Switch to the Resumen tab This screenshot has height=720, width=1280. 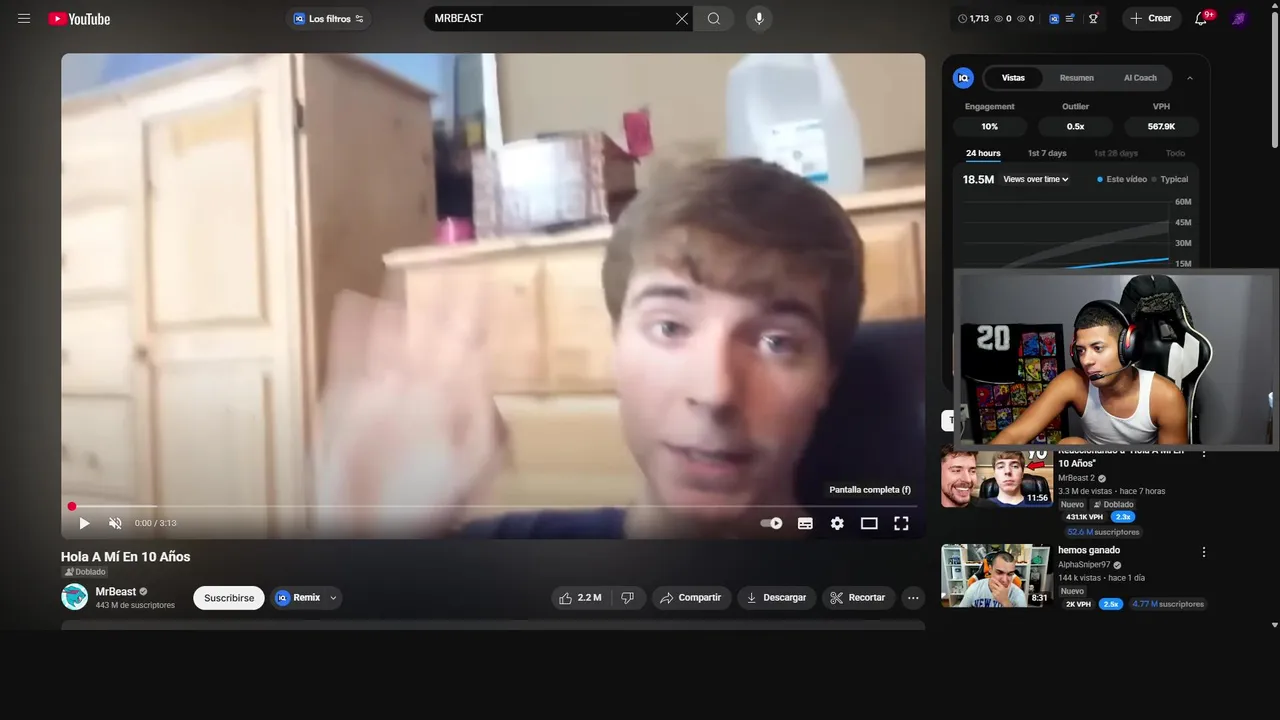point(1076,78)
